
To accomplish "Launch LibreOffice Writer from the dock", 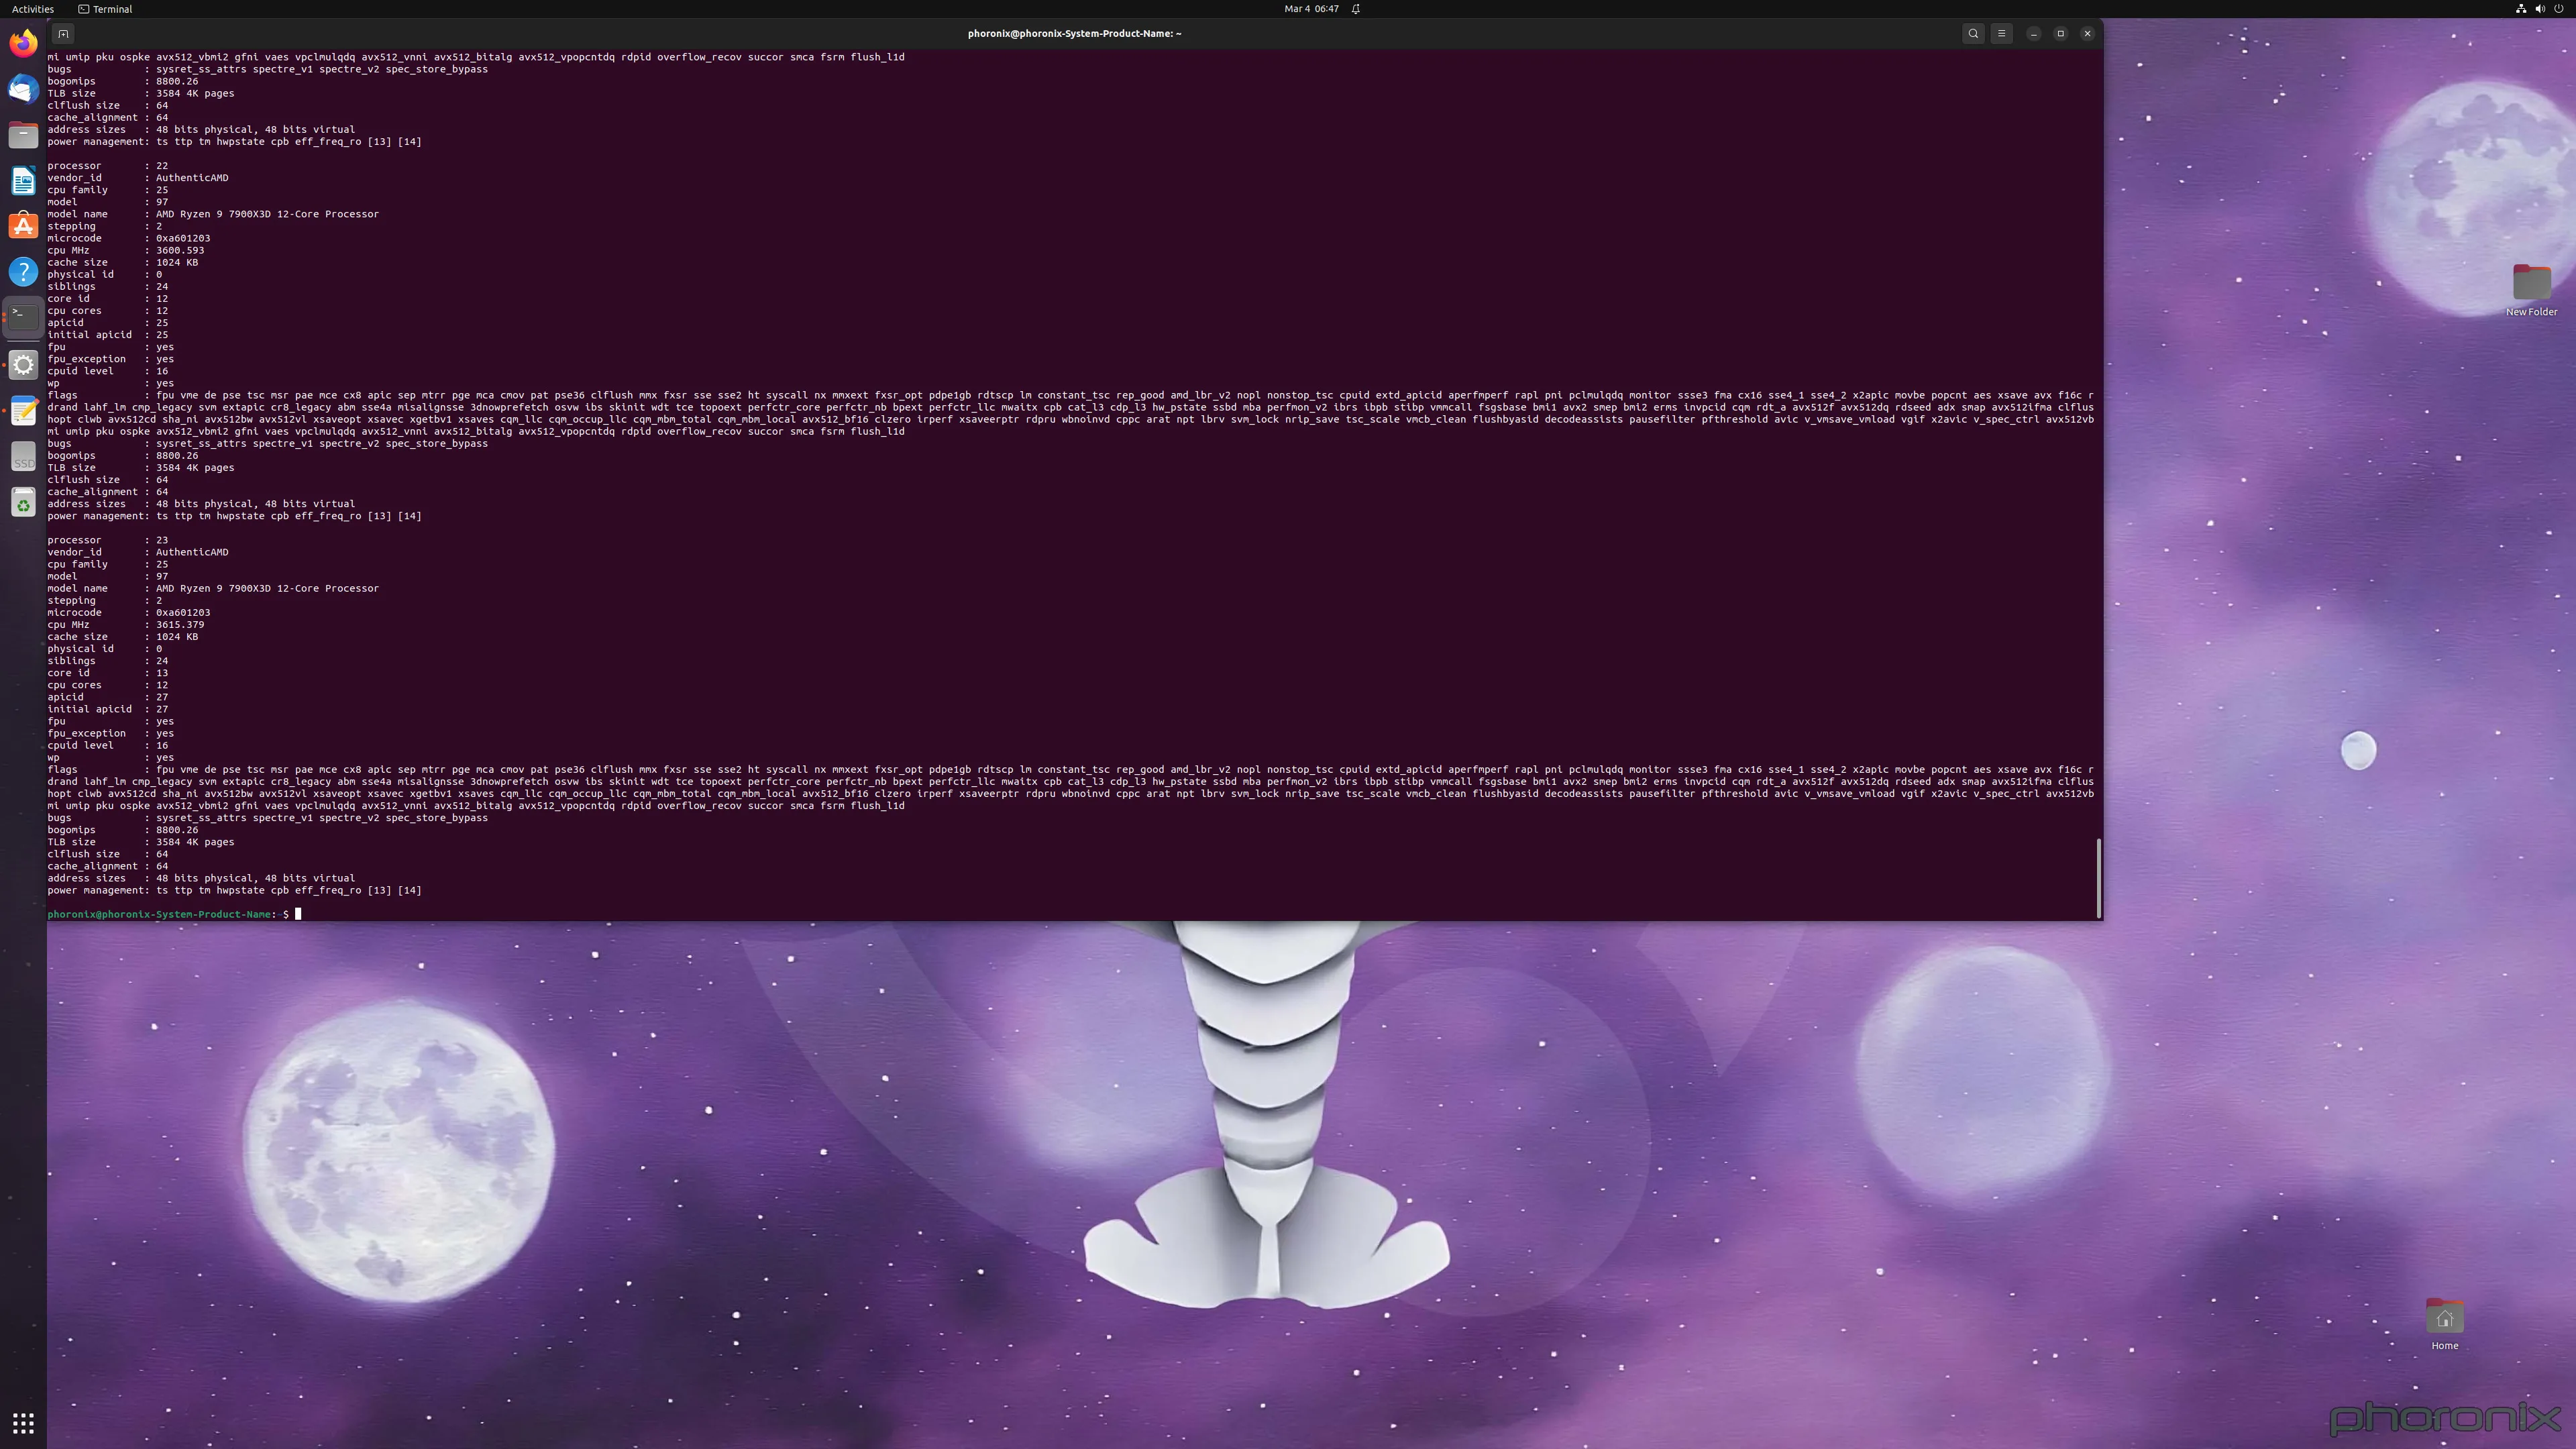I will click(x=23, y=180).
